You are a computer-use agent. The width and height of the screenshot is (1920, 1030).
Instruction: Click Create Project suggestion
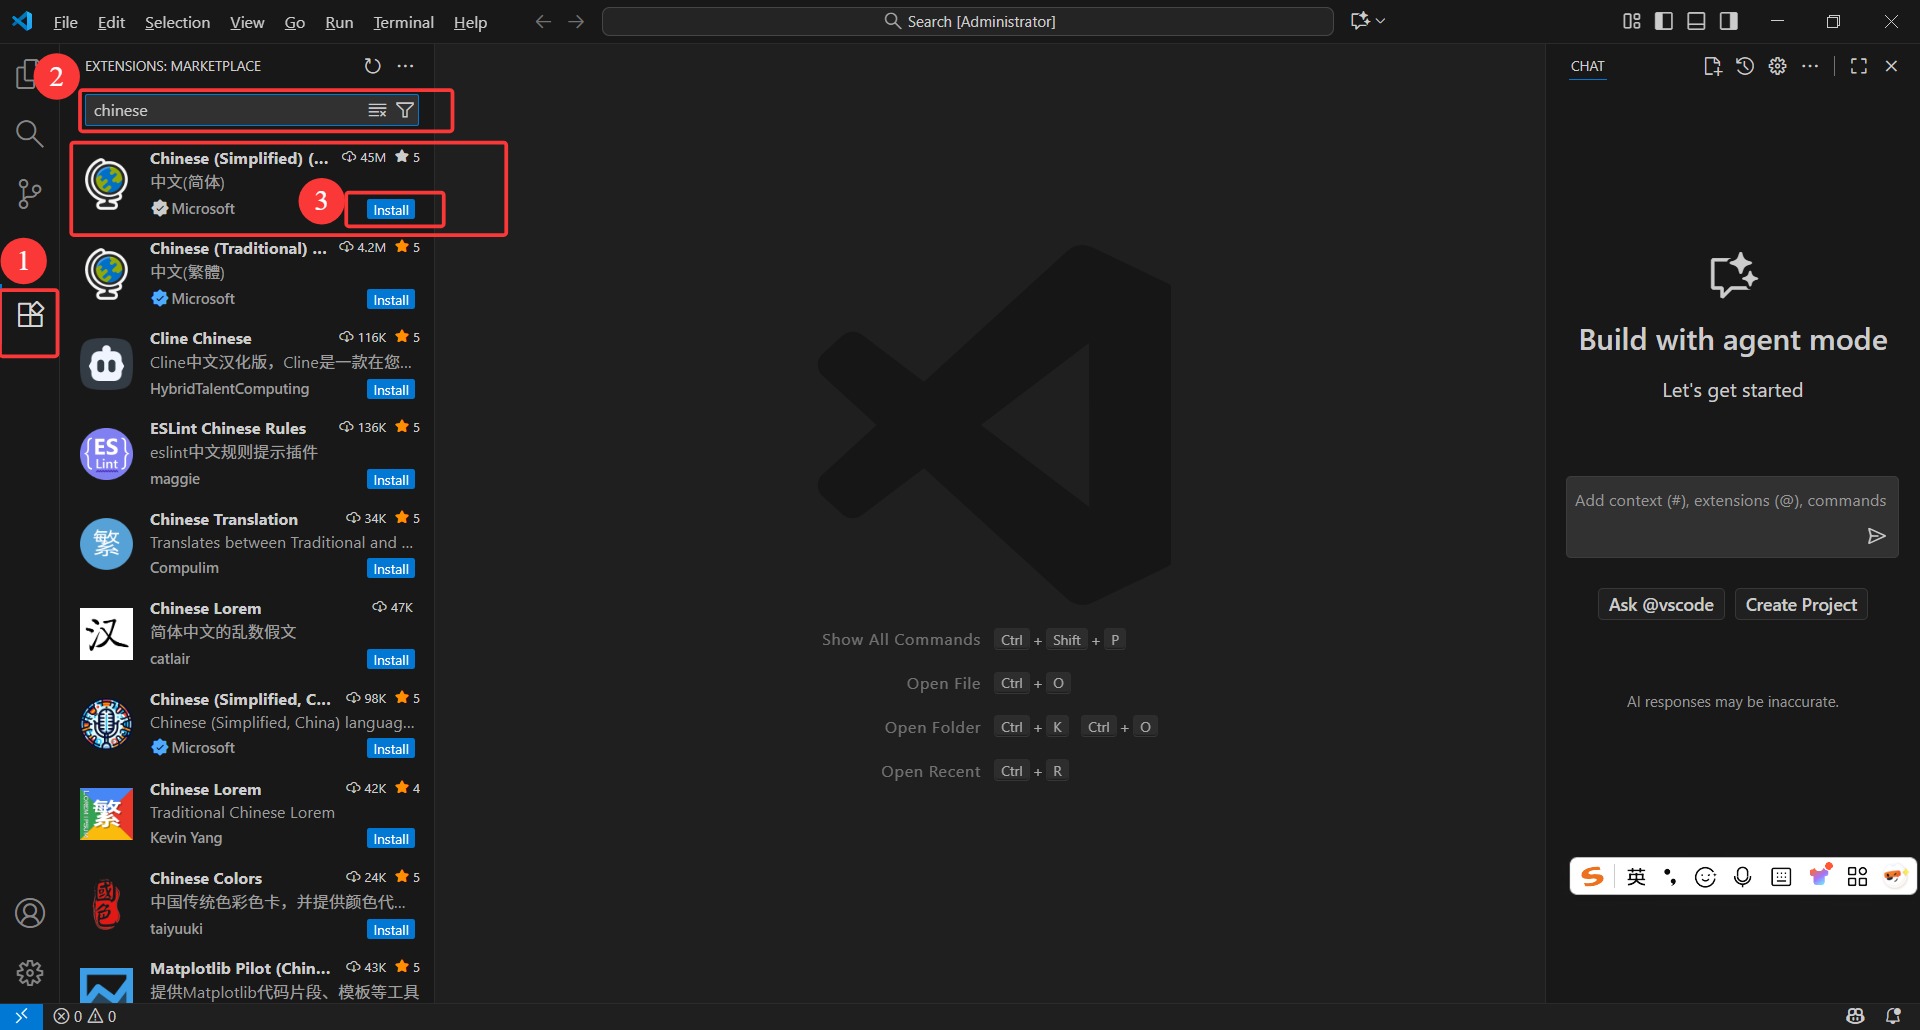coord(1801,605)
